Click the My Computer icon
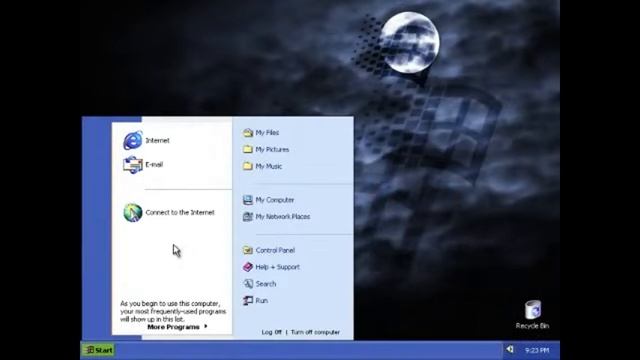 pos(248,200)
